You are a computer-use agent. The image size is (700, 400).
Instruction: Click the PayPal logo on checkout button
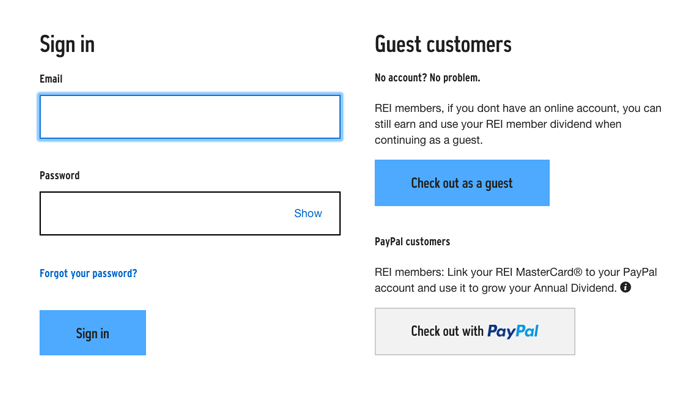coord(513,331)
